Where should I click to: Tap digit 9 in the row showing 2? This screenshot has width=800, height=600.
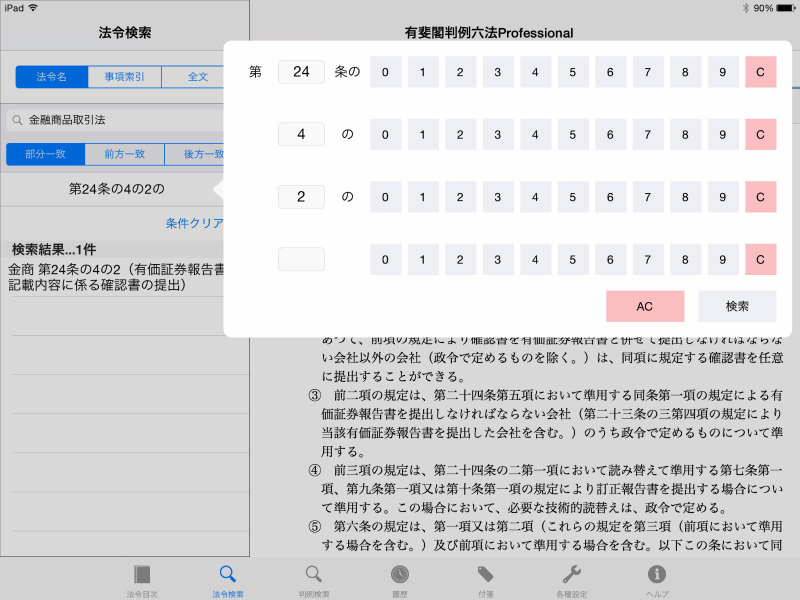723,197
